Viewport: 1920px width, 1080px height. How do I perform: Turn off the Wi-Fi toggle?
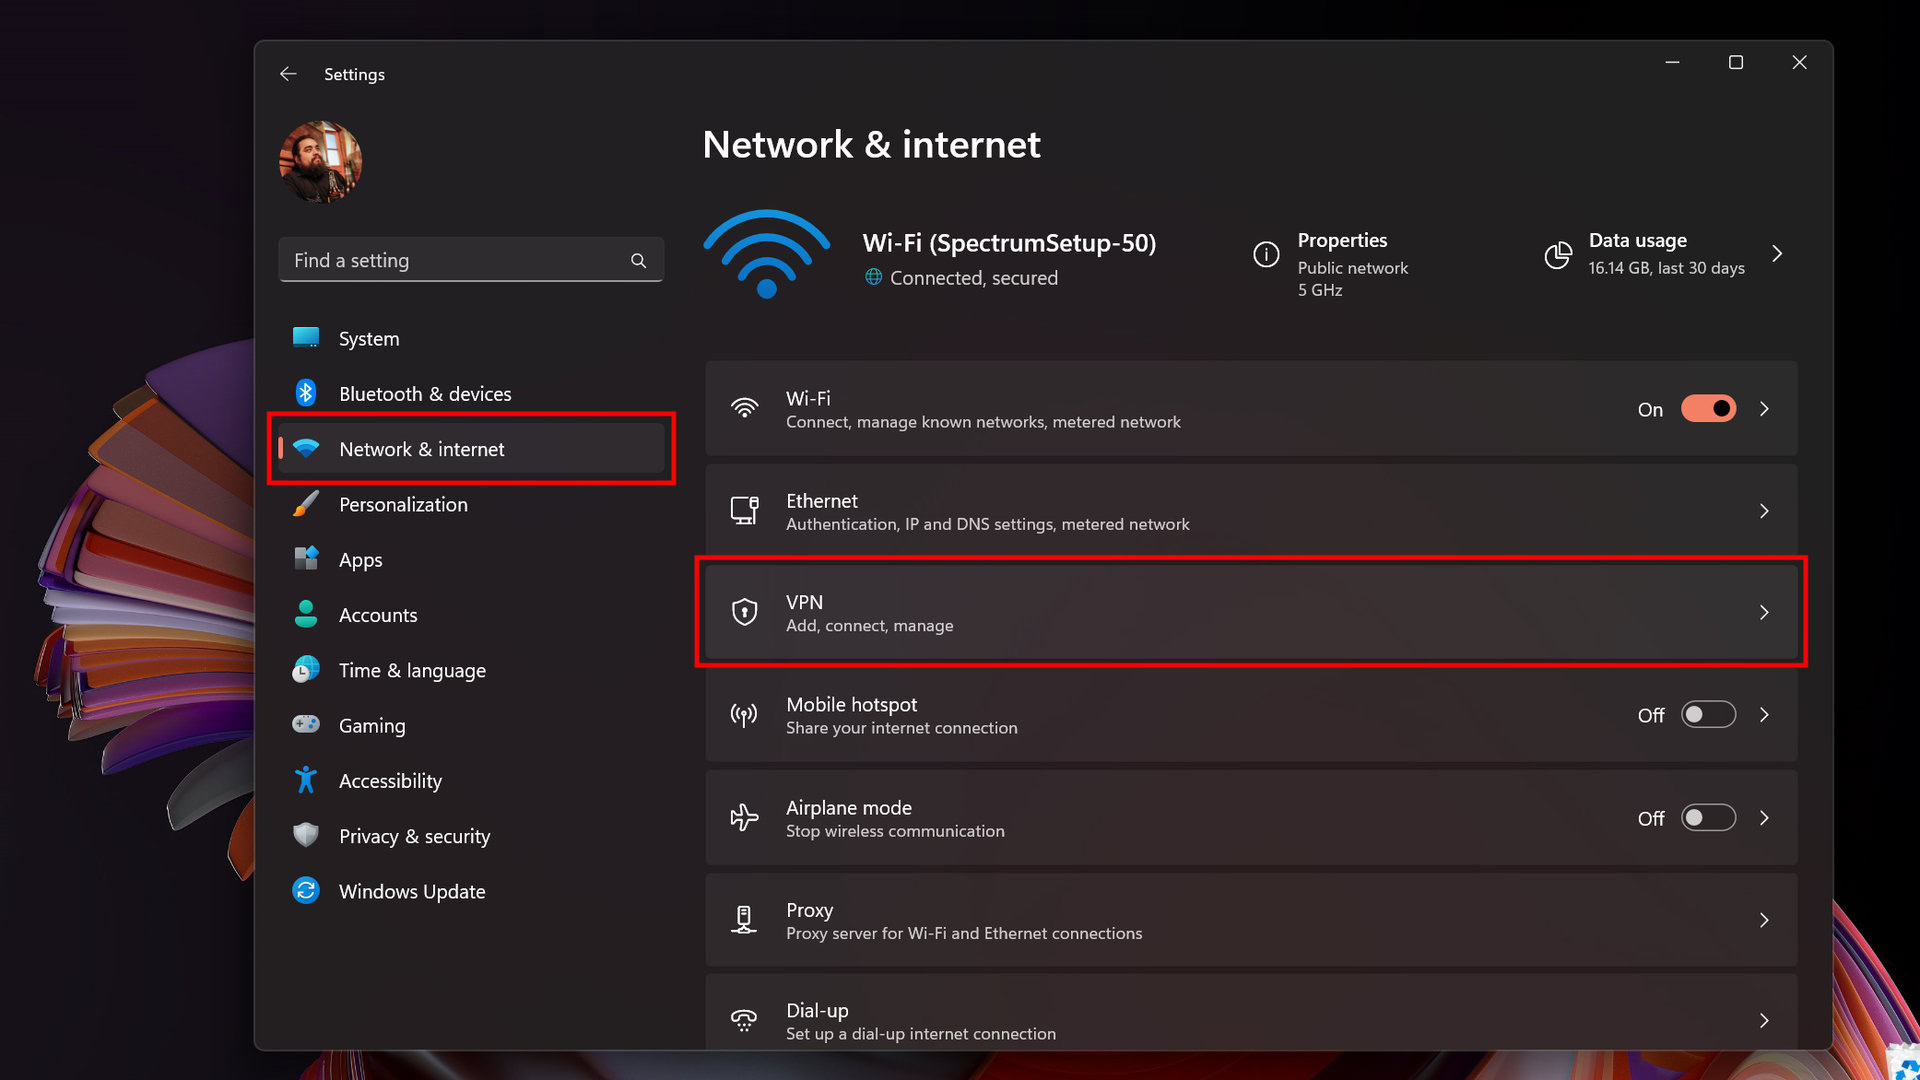1708,409
